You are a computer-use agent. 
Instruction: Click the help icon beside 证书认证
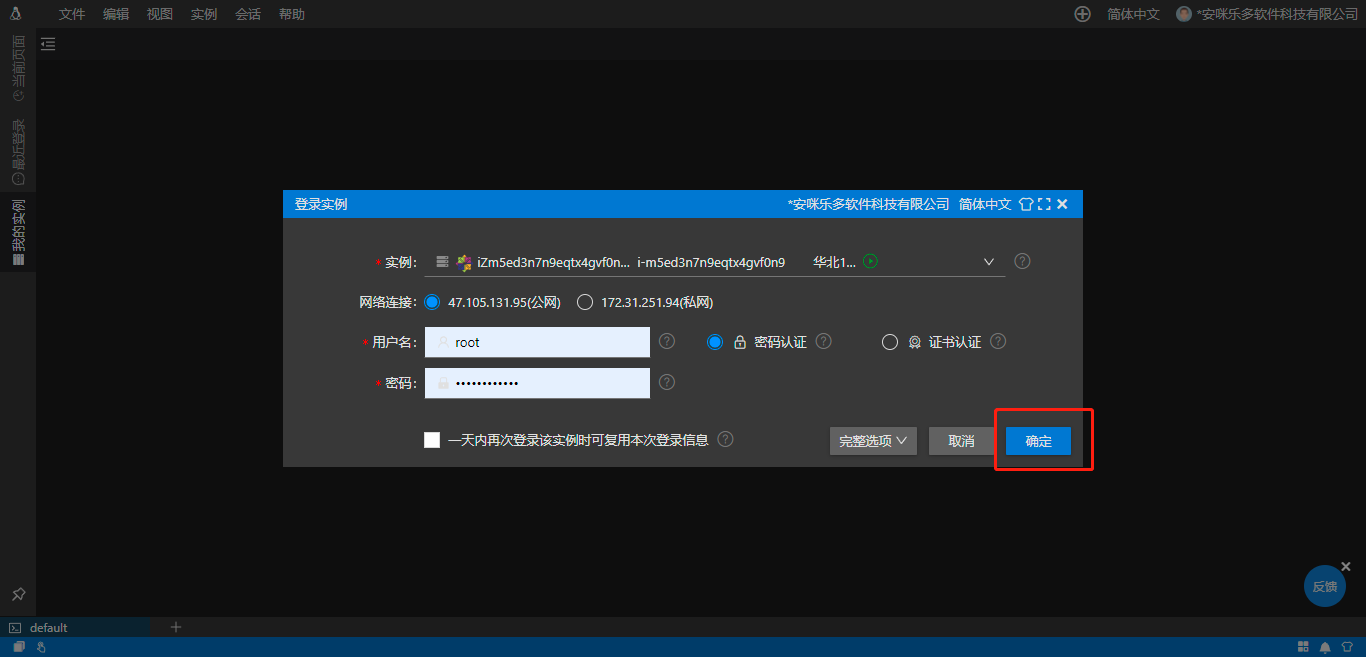[x=997, y=341]
